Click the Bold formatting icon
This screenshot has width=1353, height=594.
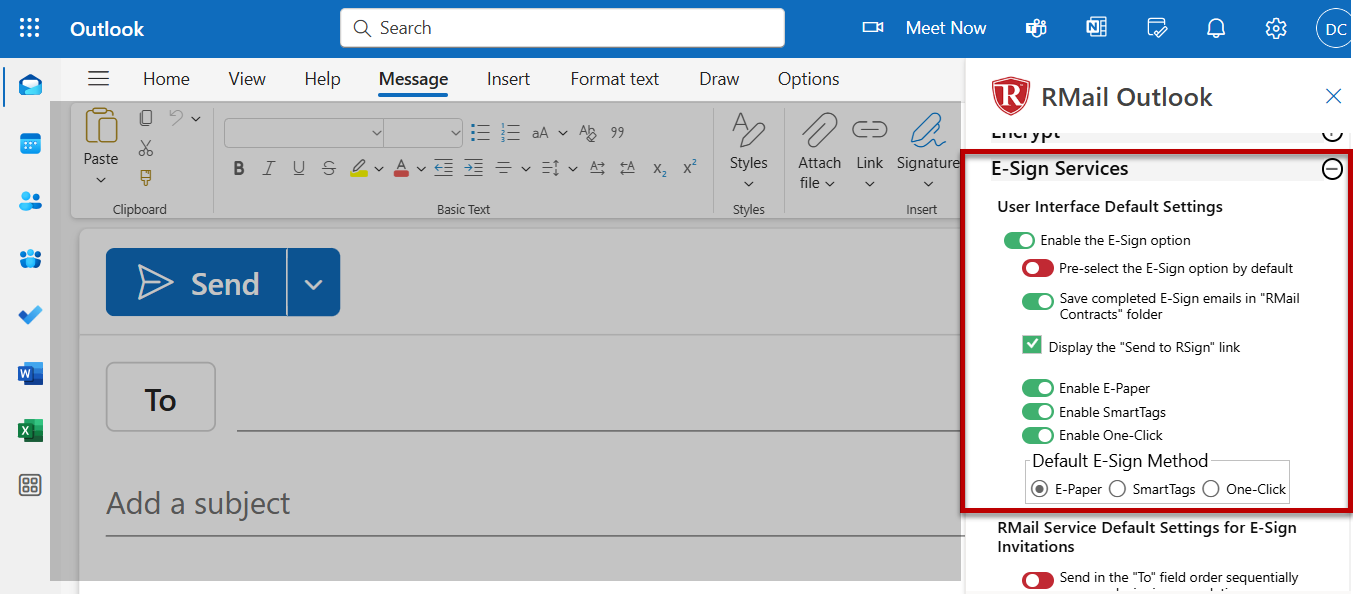pos(239,168)
